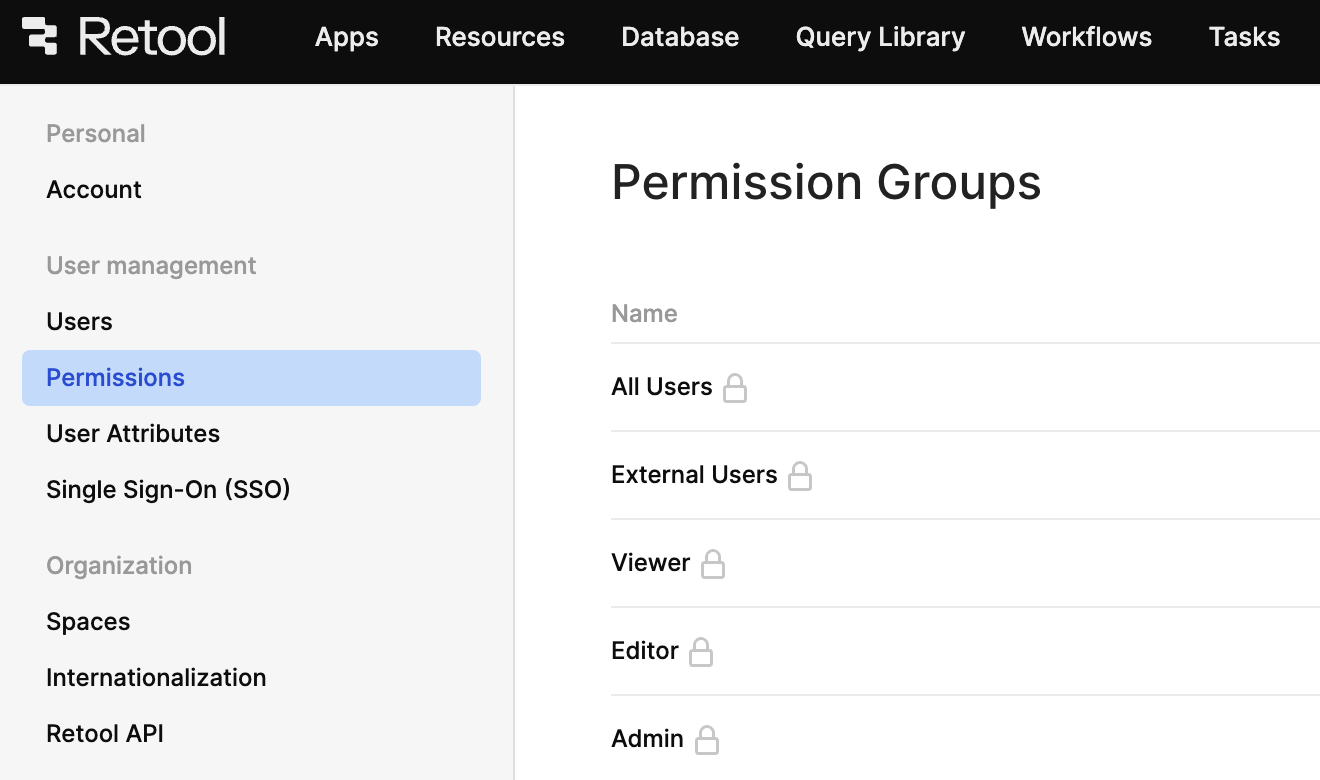Screen dimensions: 1320x780
Task: Click the lock icon beside All Users
Action: (x=735, y=388)
